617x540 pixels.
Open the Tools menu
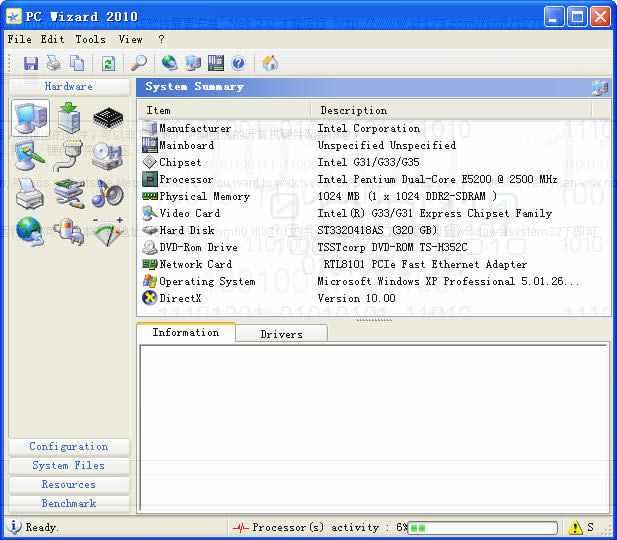90,39
